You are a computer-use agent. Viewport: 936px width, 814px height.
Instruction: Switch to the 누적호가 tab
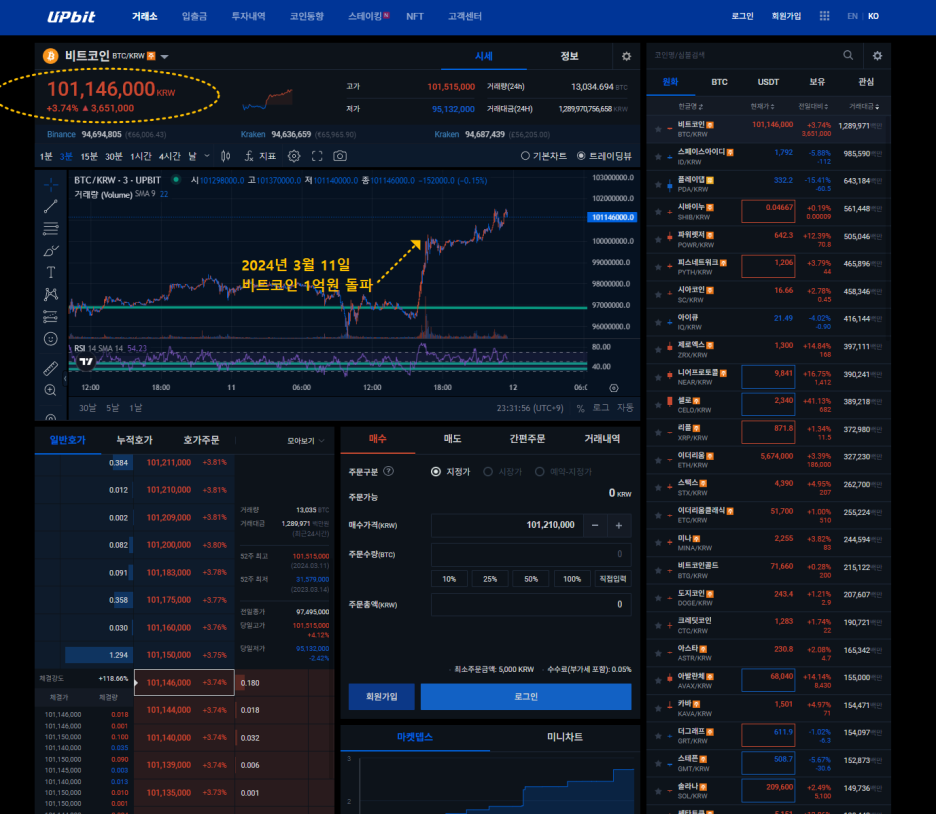coord(134,440)
